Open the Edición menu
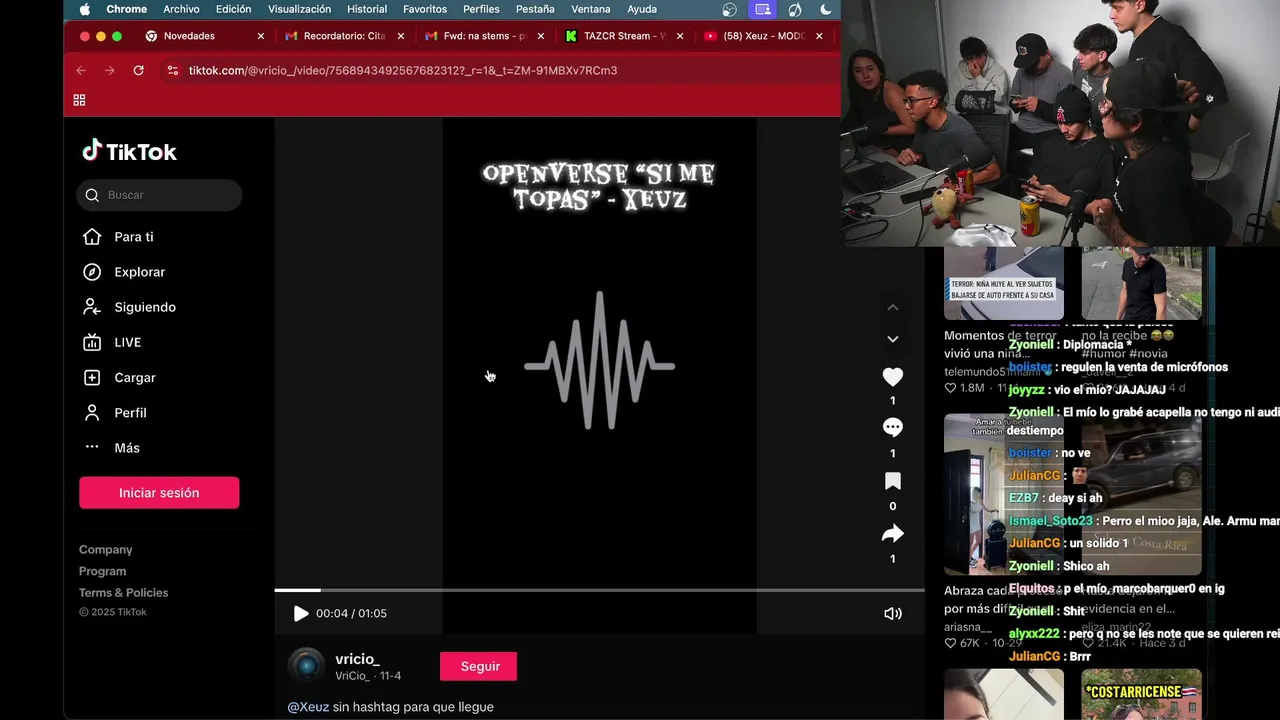1280x720 pixels. [x=234, y=9]
